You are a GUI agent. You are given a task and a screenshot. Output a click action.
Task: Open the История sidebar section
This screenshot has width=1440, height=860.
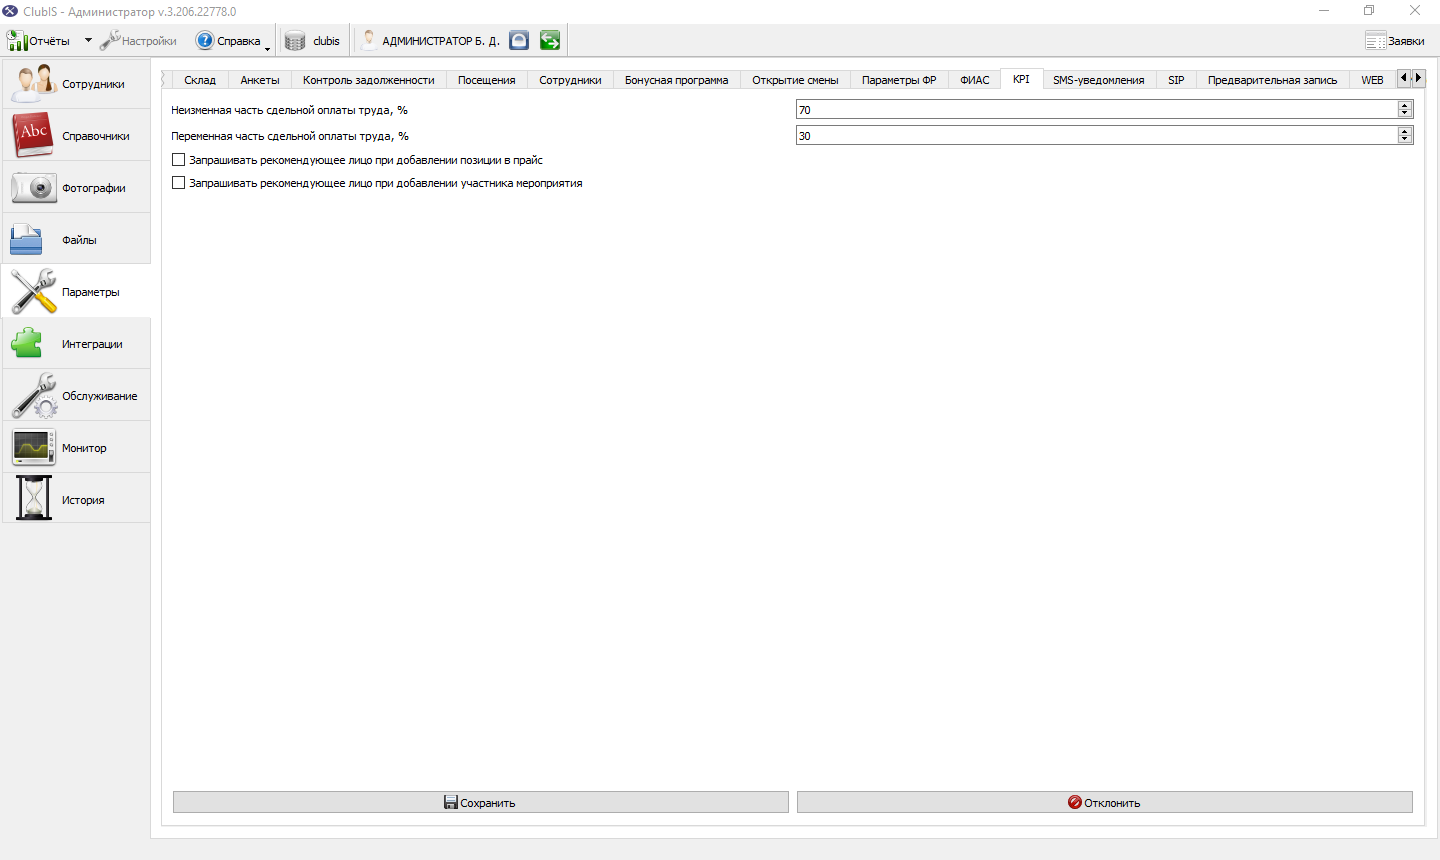[76, 500]
